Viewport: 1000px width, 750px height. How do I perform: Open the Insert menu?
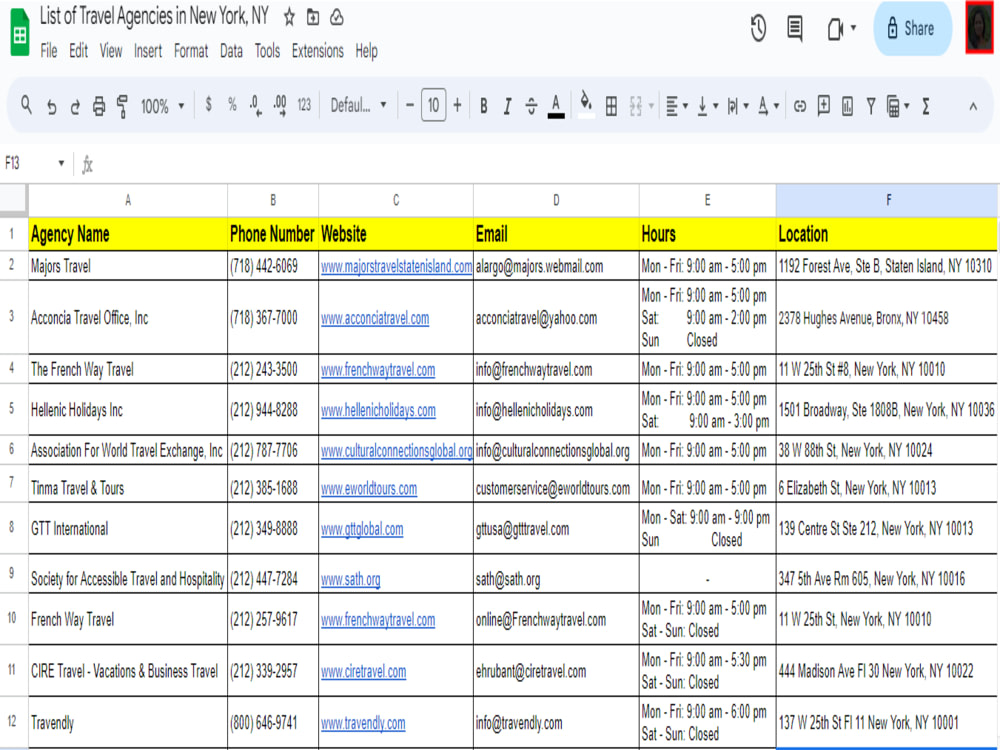[x=148, y=51]
